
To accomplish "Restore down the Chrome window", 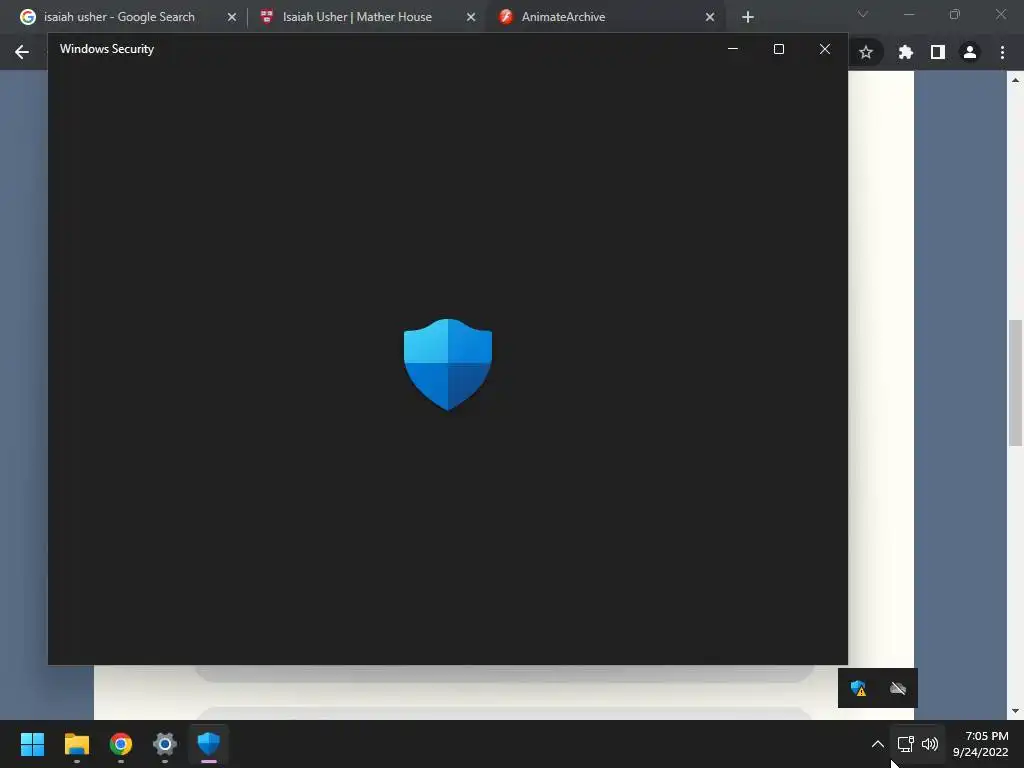I will coord(955,14).
